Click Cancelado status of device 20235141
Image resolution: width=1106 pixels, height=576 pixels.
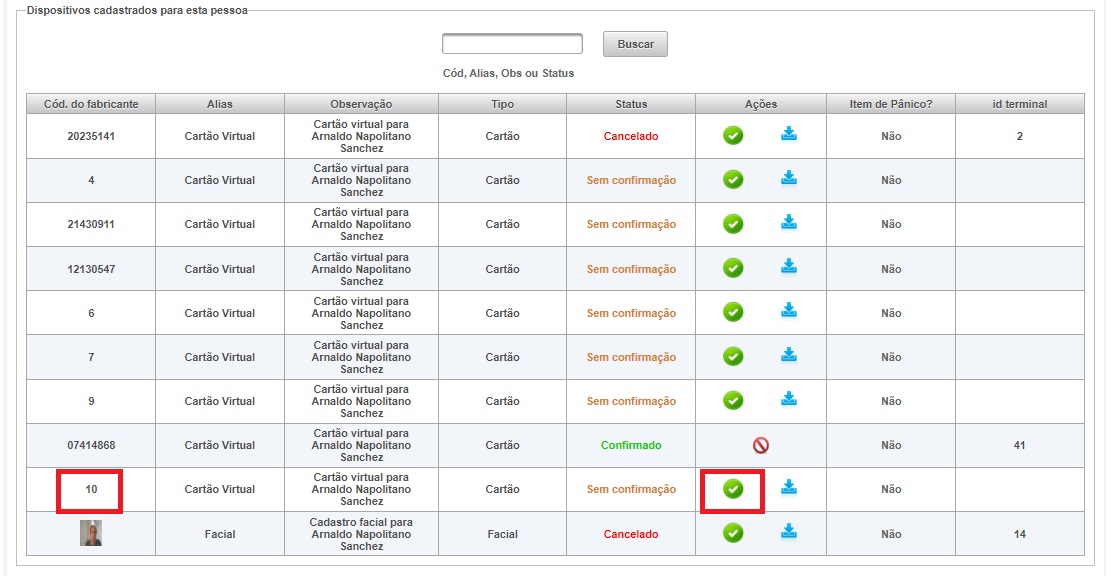point(631,136)
